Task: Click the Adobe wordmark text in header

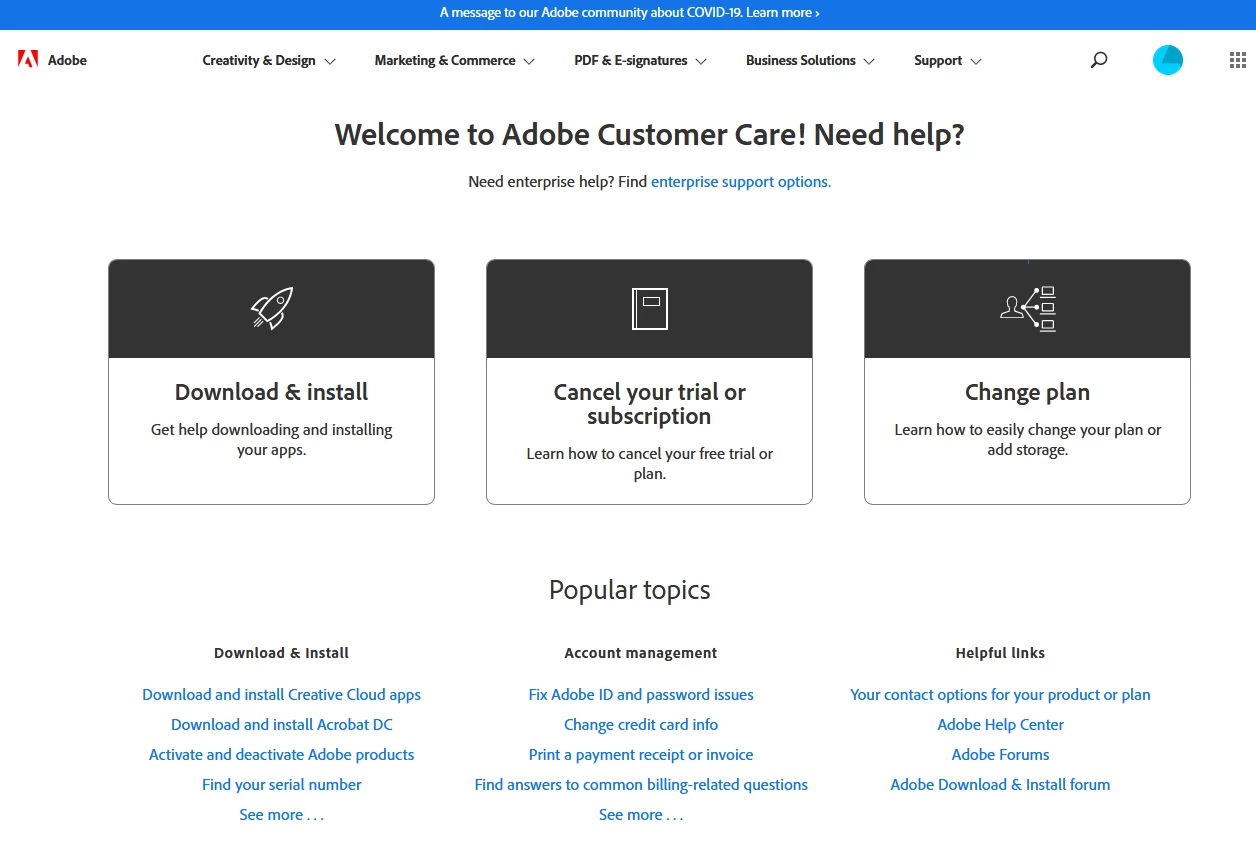Action: tap(67, 60)
